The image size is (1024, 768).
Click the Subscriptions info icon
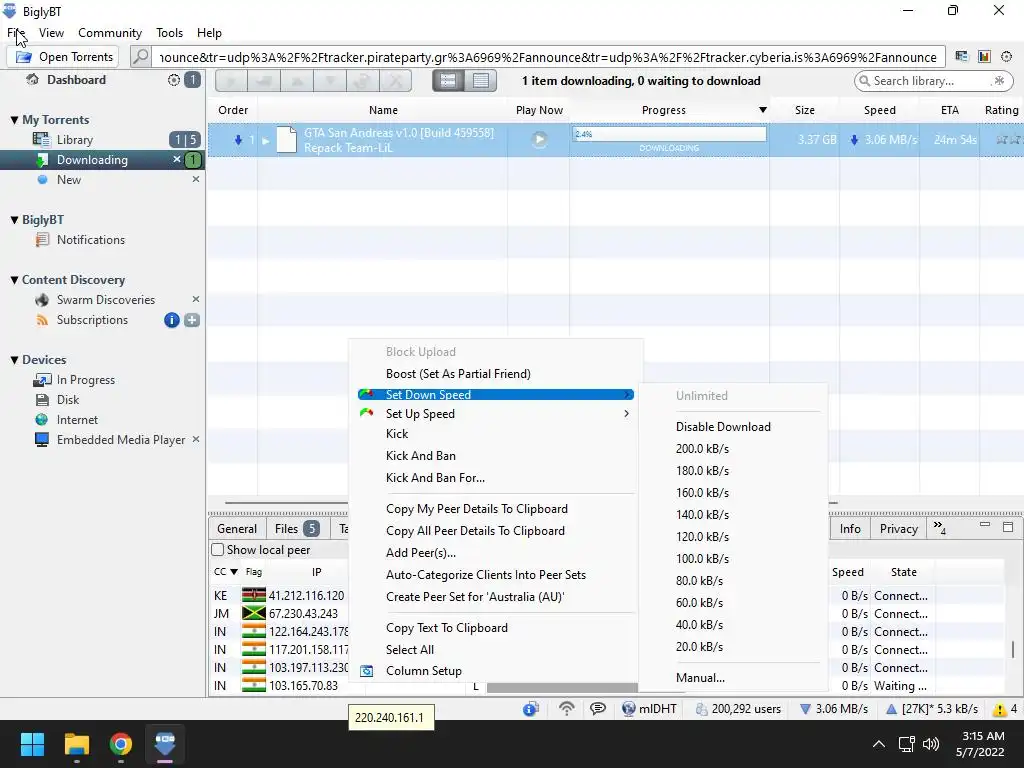coord(172,320)
